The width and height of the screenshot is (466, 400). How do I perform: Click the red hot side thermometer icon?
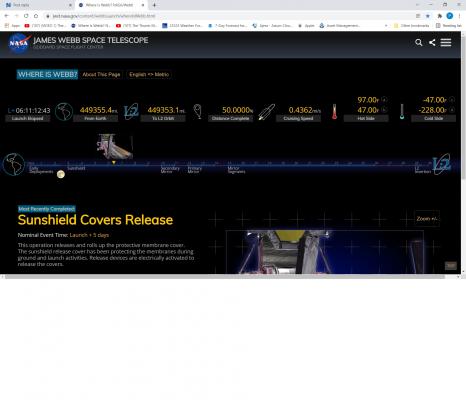pos(334,112)
